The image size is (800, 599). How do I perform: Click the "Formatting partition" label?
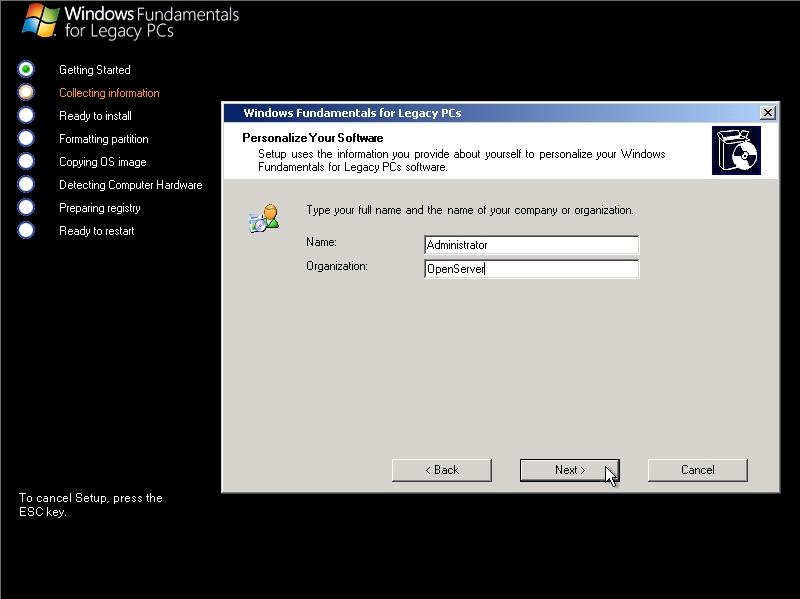(104, 139)
